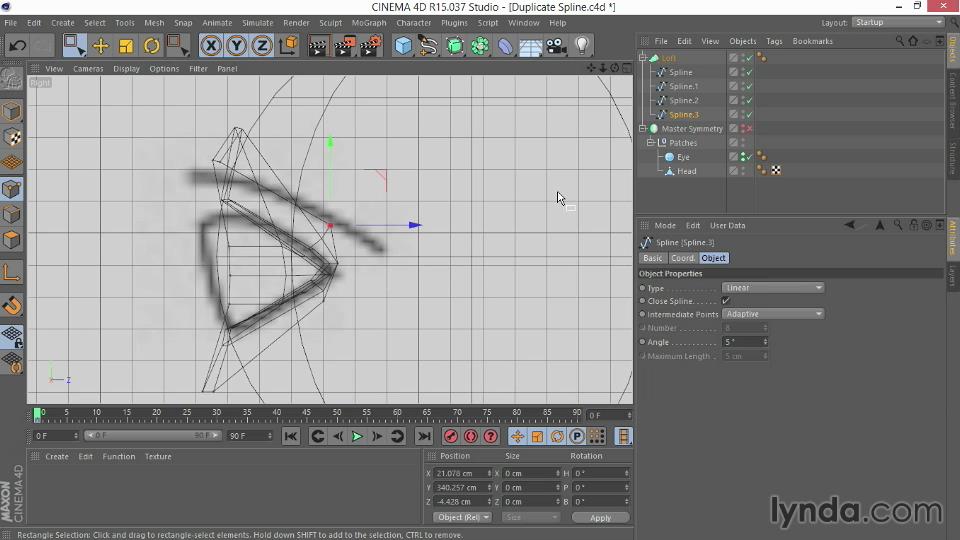Switch to the Coord. tab
The image size is (960, 540).
[x=682, y=258]
